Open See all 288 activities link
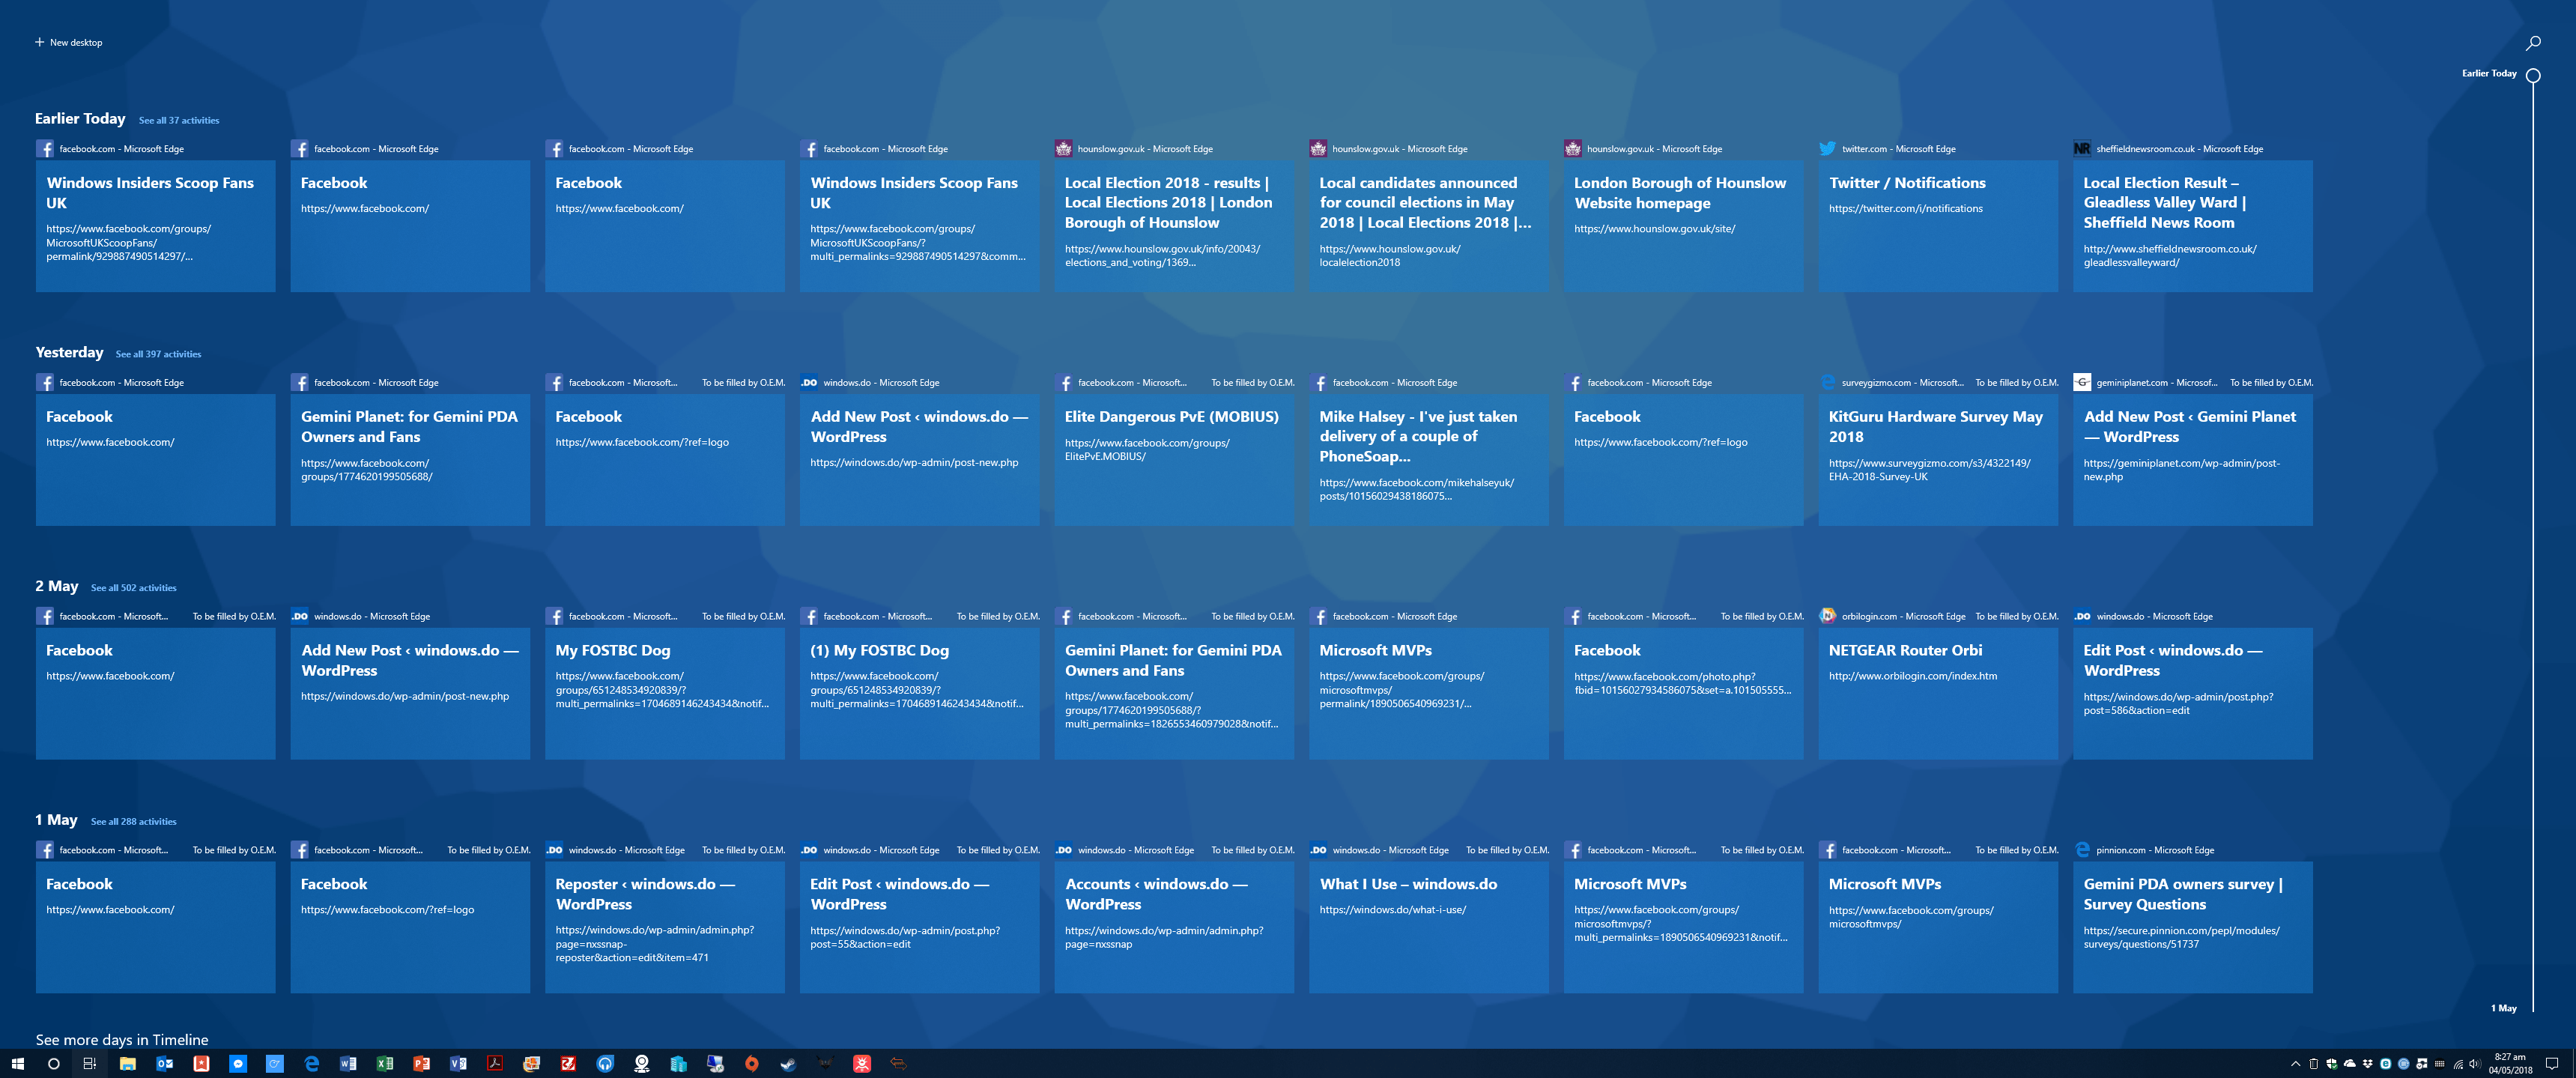The width and height of the screenshot is (2576, 1078). click(133, 822)
